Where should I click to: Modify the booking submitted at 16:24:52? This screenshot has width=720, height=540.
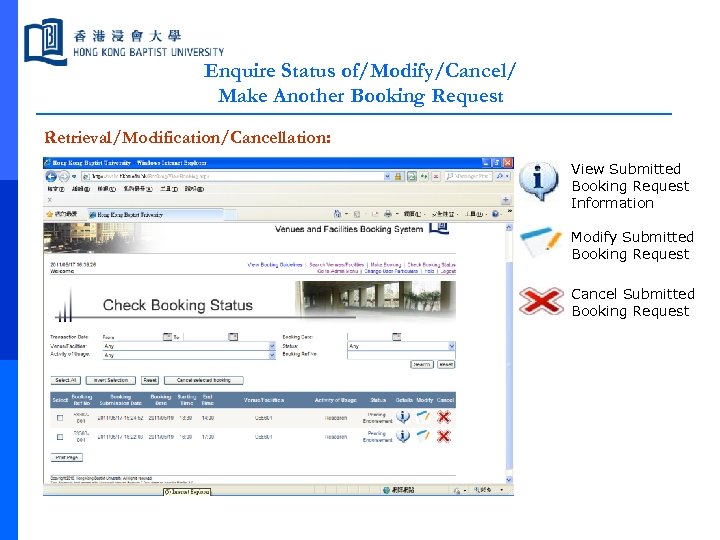click(423, 417)
